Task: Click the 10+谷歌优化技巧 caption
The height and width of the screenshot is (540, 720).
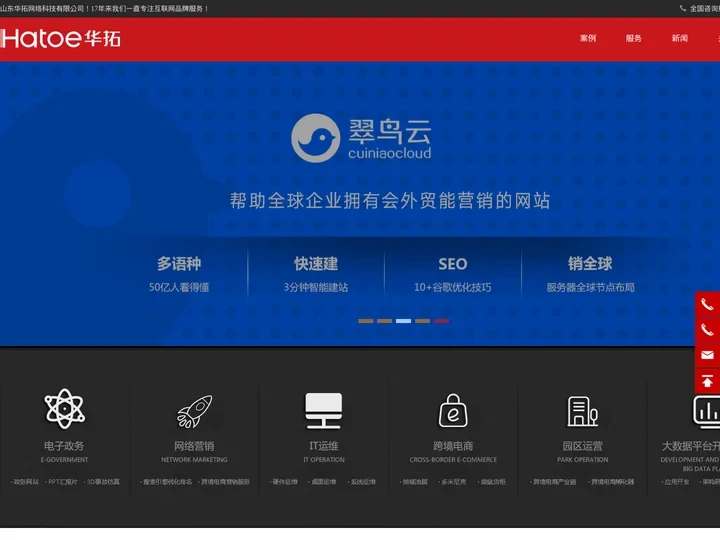Action: coord(453,287)
